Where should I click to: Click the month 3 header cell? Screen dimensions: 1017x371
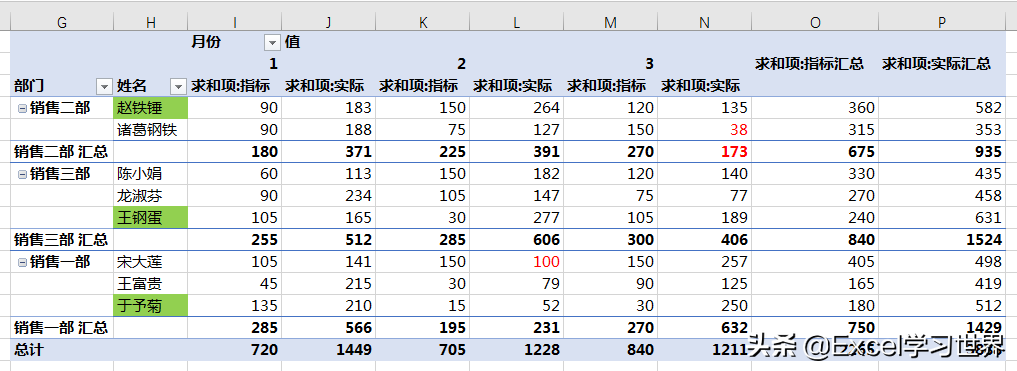pyautogui.click(x=649, y=64)
